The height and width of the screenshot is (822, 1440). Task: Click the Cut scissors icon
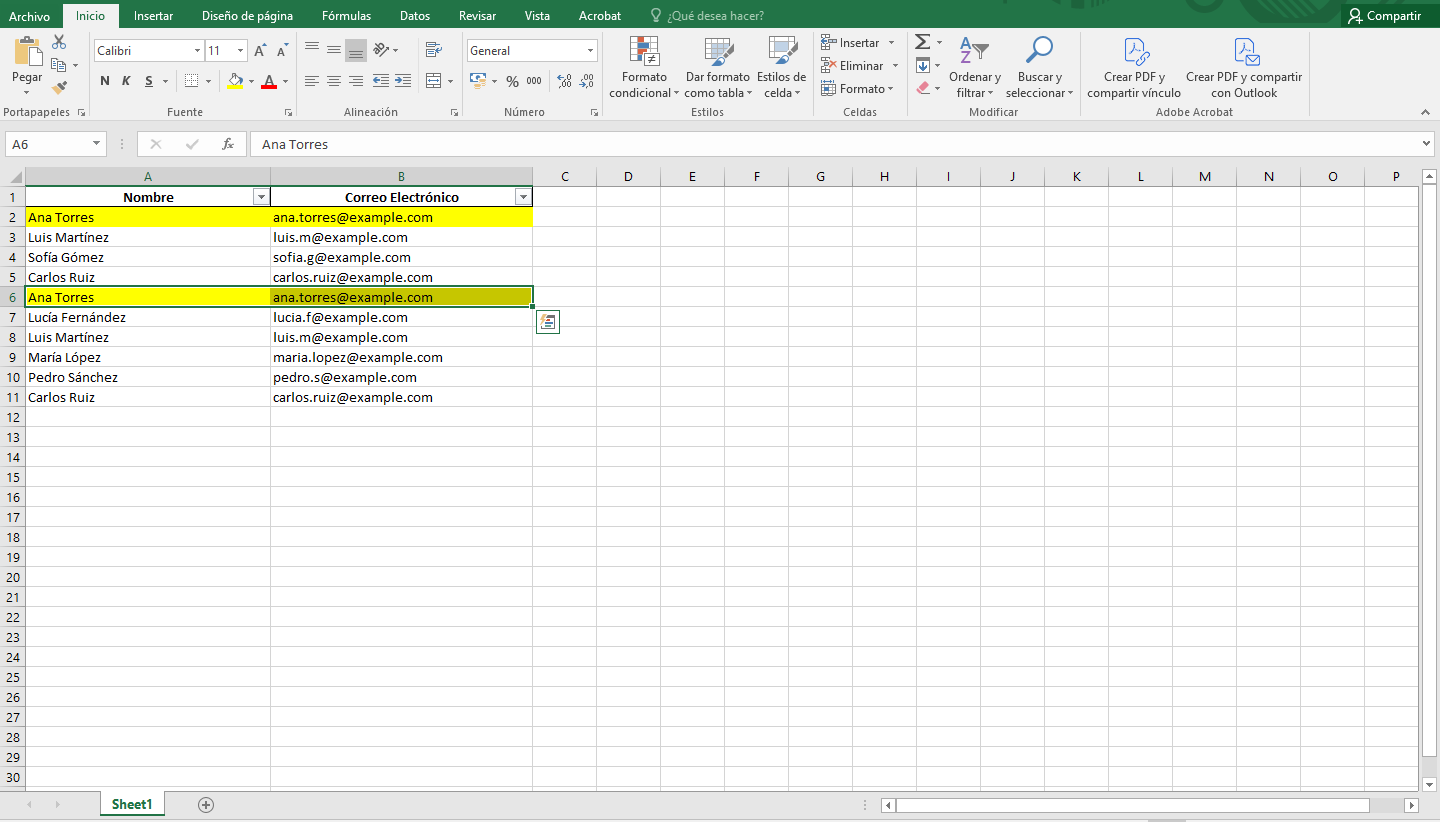click(x=59, y=43)
